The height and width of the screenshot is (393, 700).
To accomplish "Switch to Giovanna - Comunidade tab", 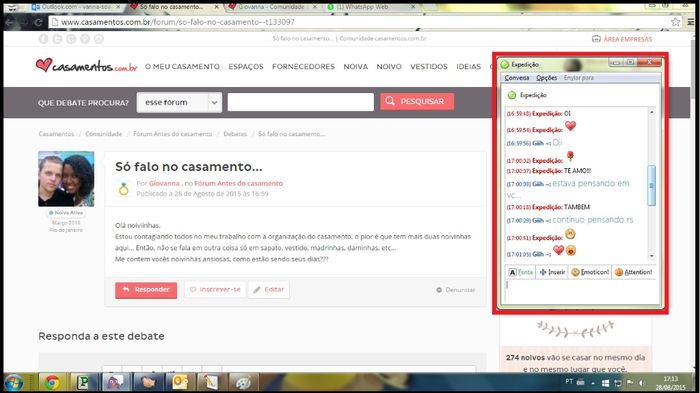I will [271, 7].
